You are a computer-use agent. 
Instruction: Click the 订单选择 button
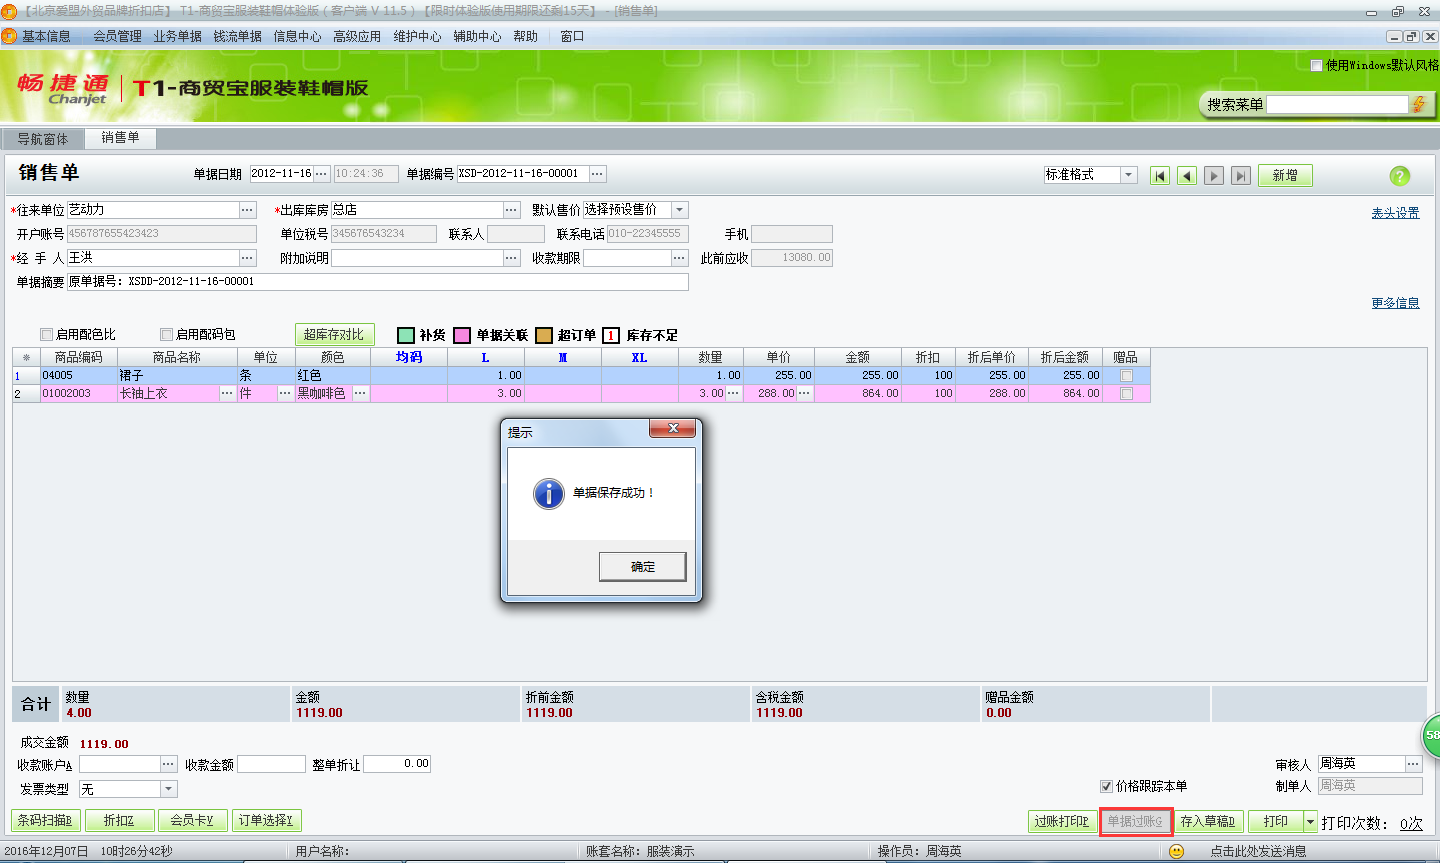266,821
